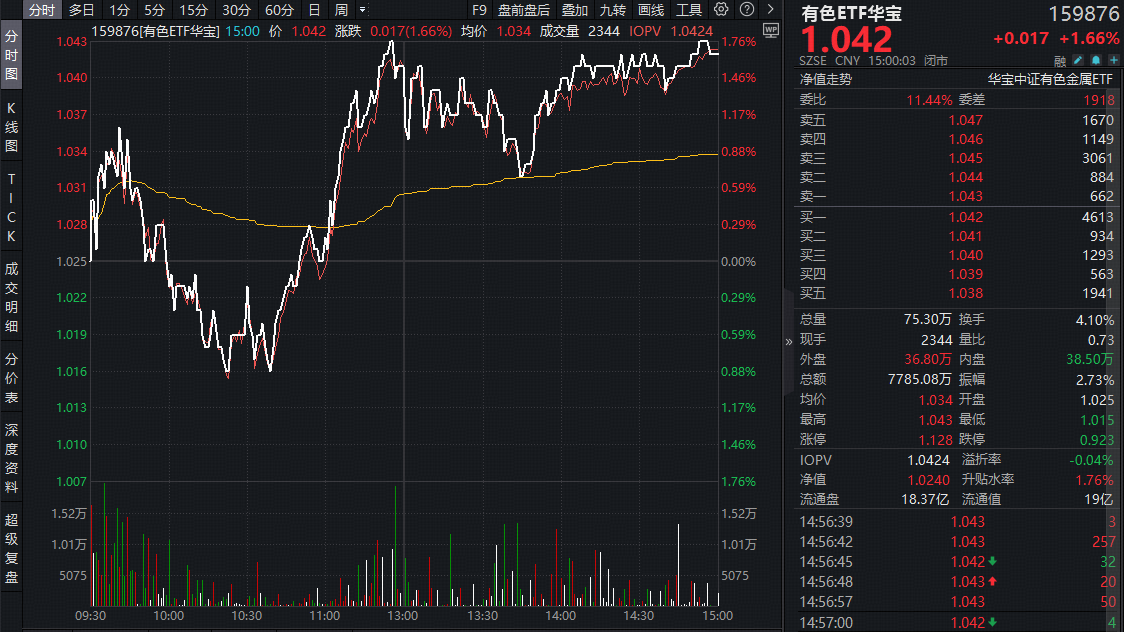The width and height of the screenshot is (1124, 632).
Task: Click the plus add-to-watchlist icon
Action: pyautogui.click(x=1113, y=60)
